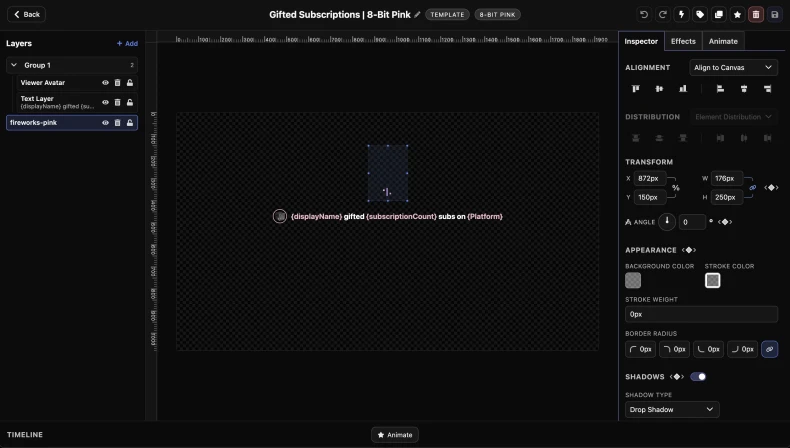Click the width W field

point(727,178)
